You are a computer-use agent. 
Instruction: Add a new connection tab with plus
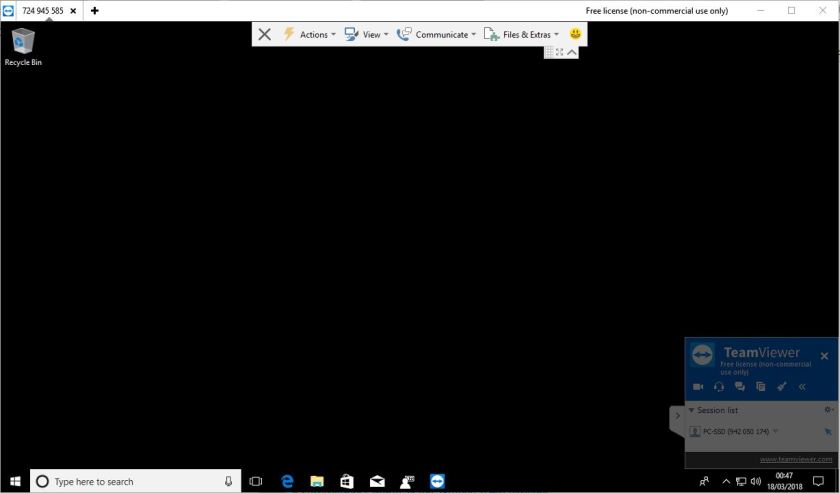coord(95,11)
